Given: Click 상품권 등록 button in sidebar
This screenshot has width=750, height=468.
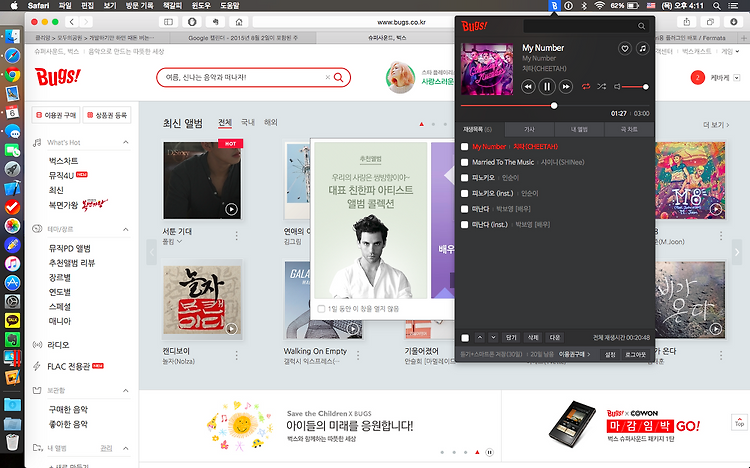Looking at the screenshot, I should (x=107, y=115).
